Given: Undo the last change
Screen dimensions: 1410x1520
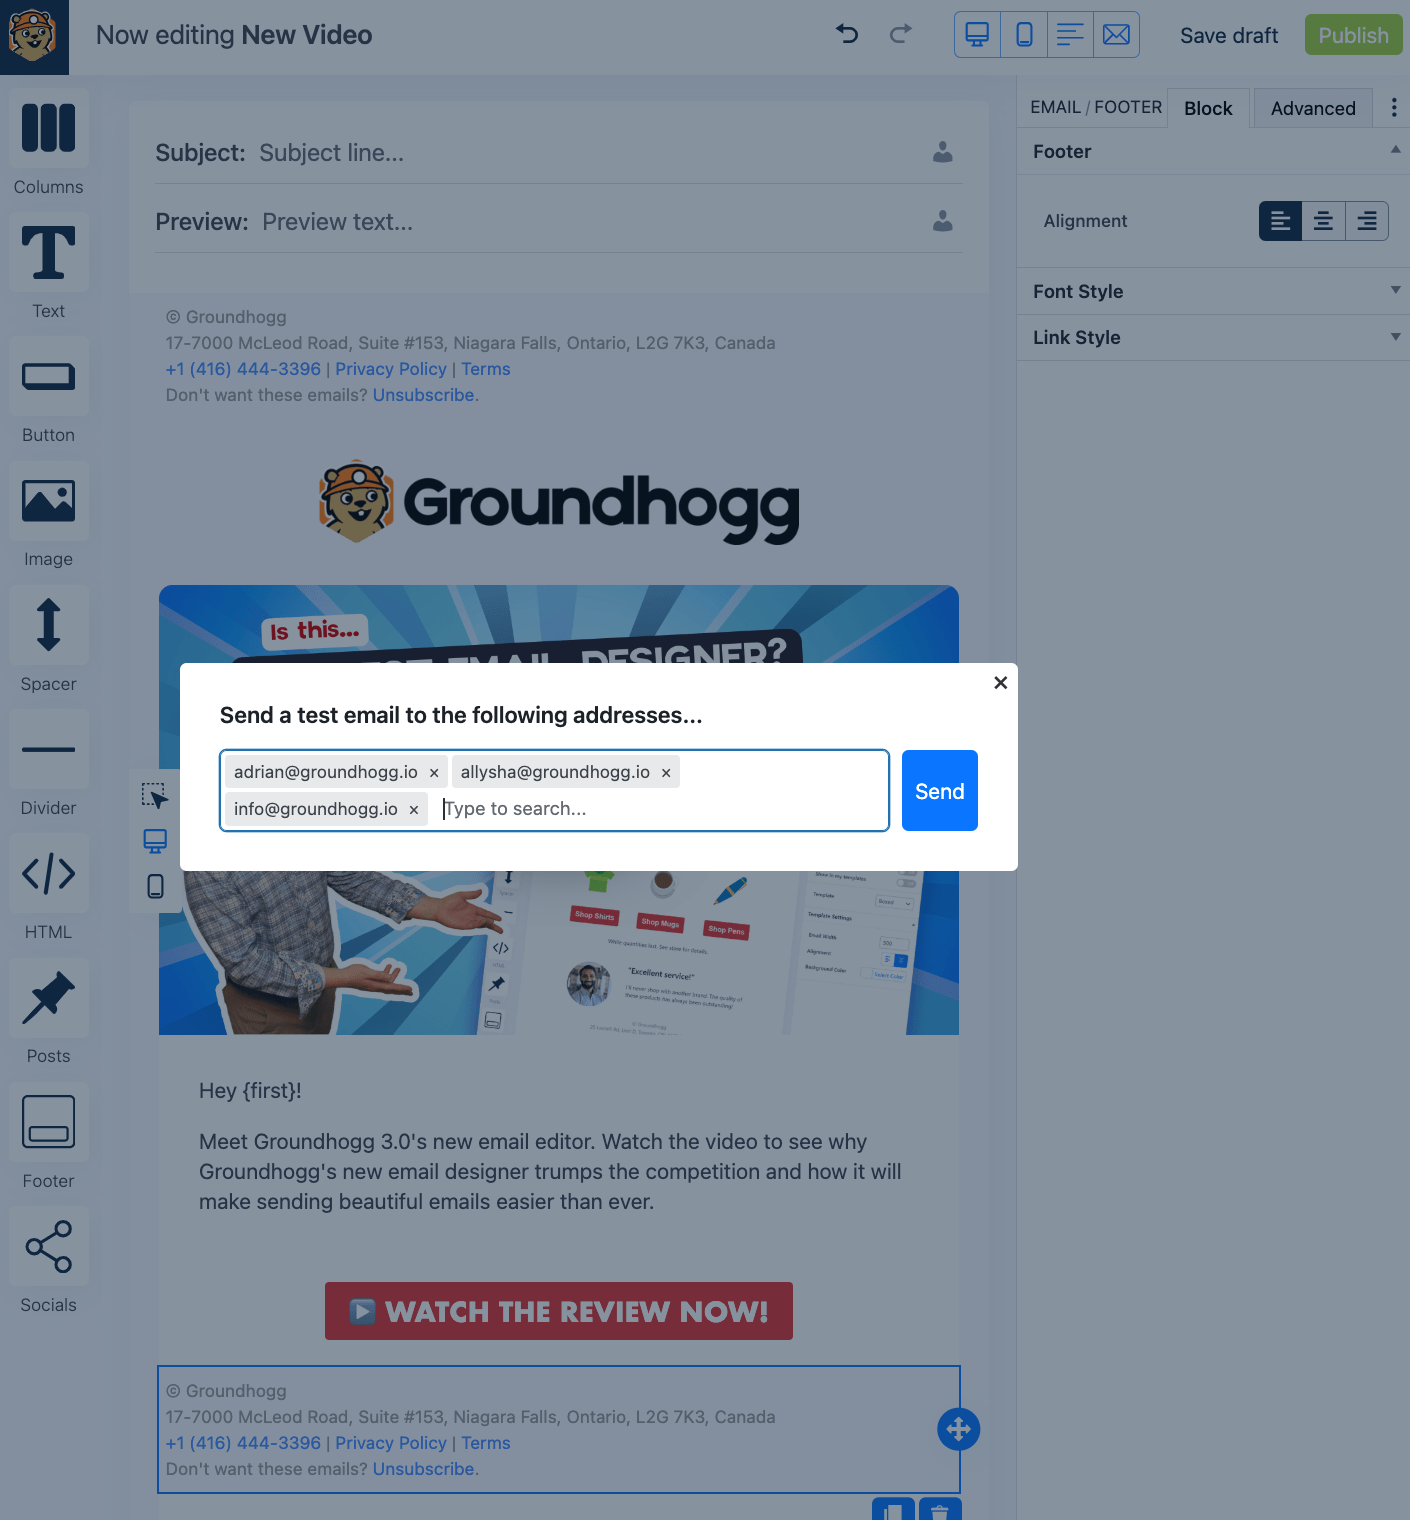Looking at the screenshot, I should 847,34.
